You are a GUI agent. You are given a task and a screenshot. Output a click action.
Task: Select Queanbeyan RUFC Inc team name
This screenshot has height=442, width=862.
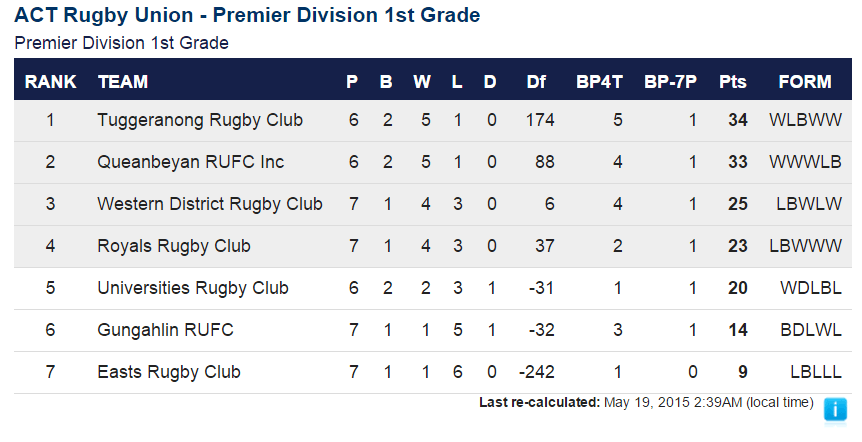tap(190, 162)
